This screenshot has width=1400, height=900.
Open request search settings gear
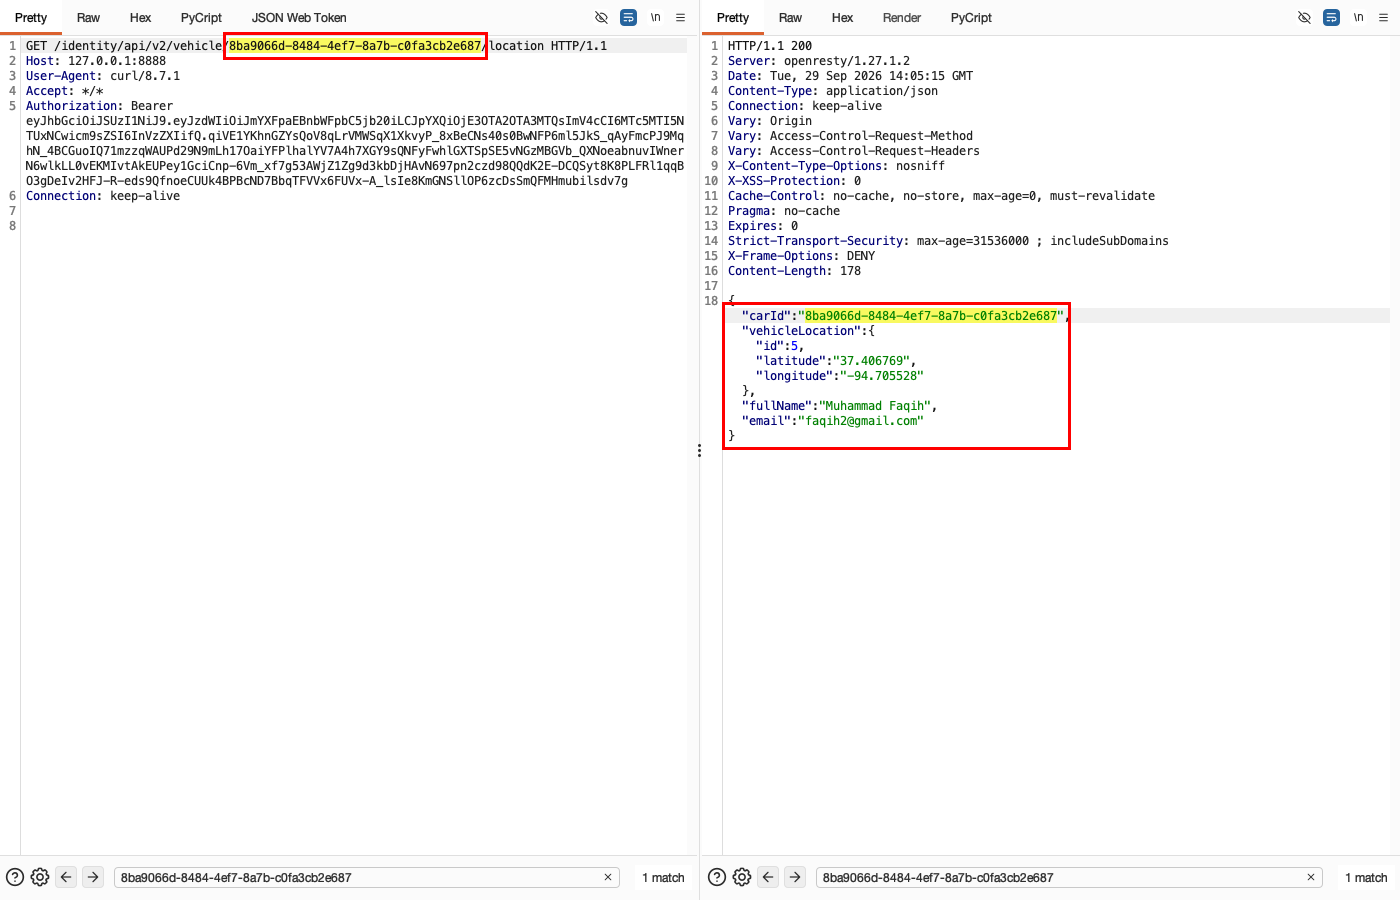click(40, 877)
